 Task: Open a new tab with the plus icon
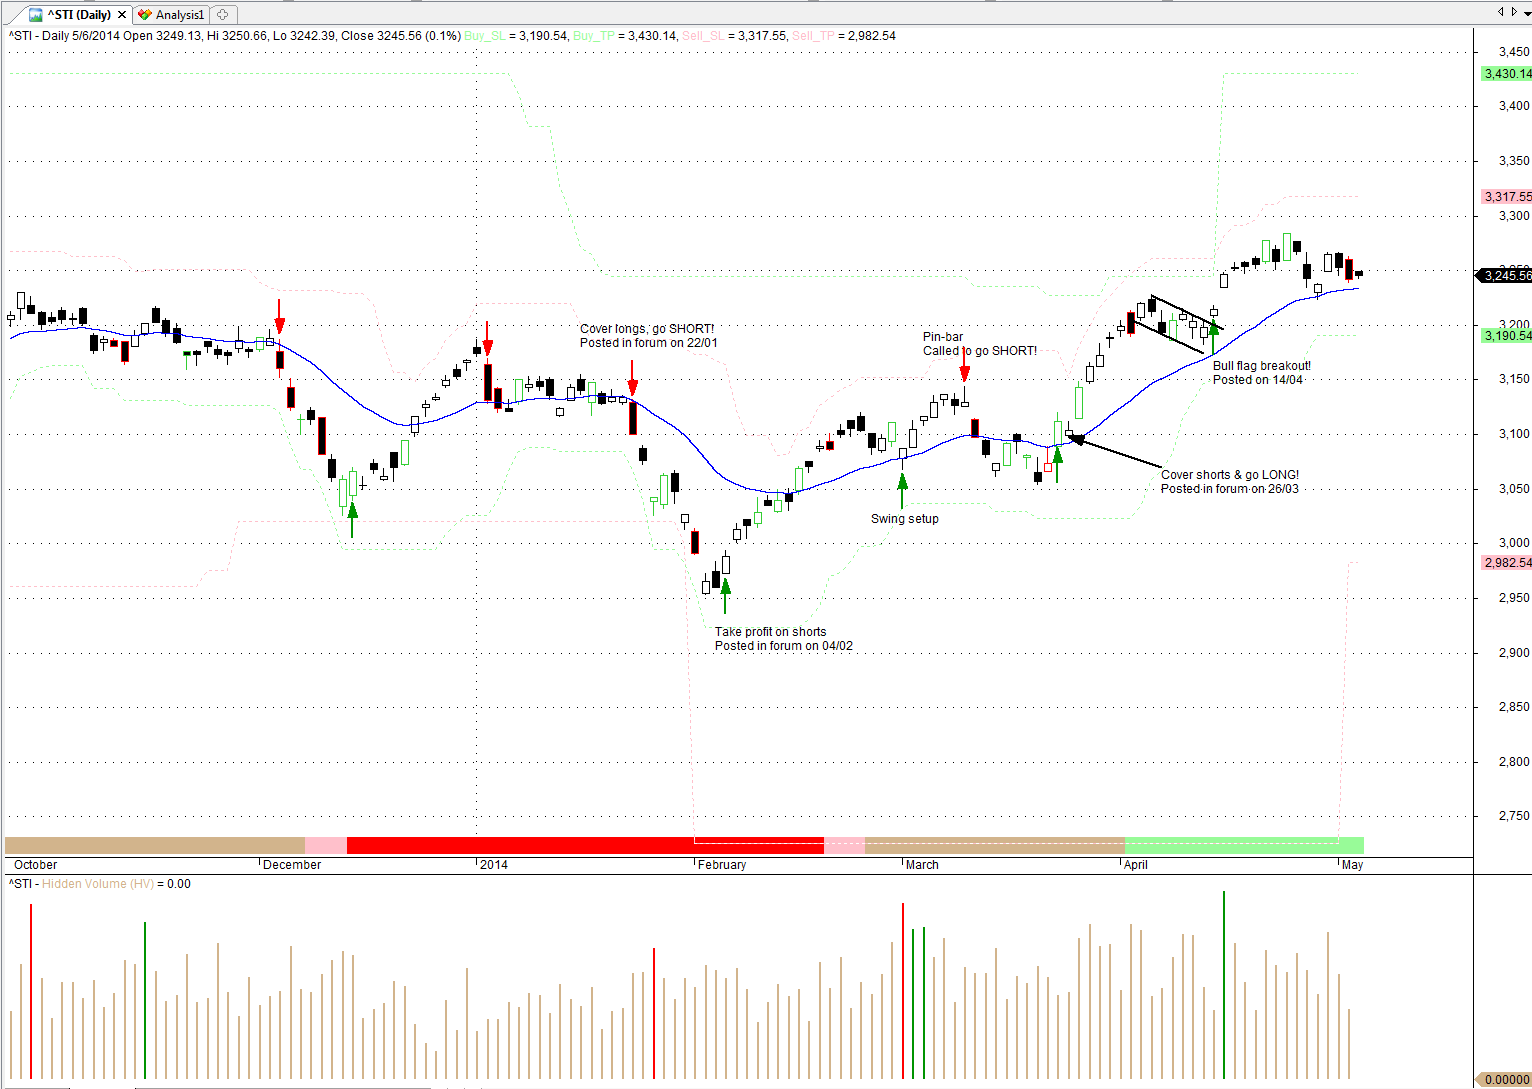click(223, 15)
